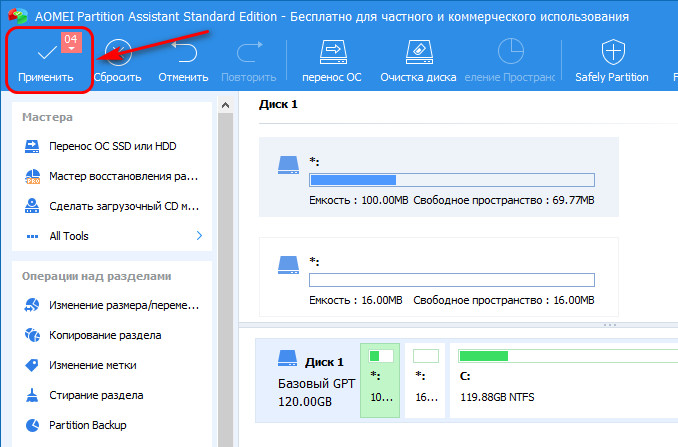The height and width of the screenshot is (447, 678).
Task: Select Диск 1 Базовый GPT disk block
Action: (x=307, y=380)
